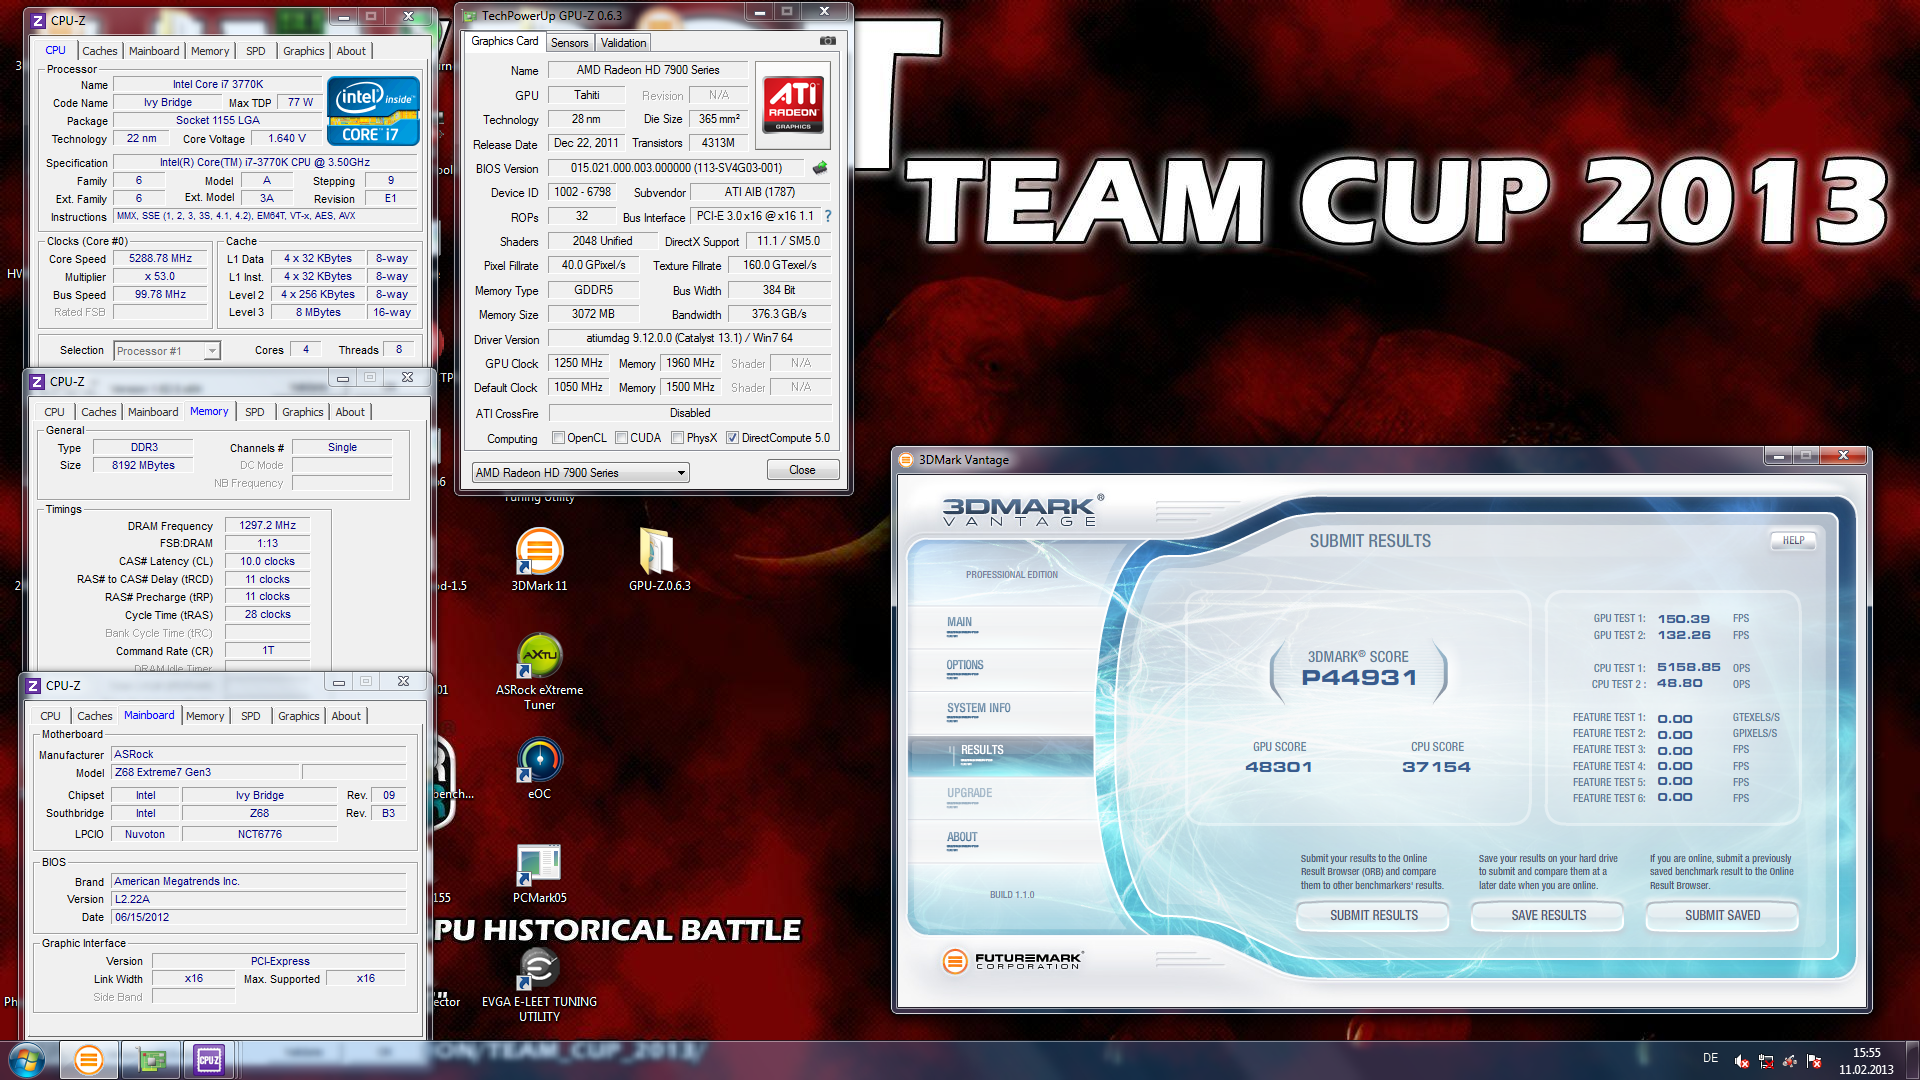Open OPTIONS section in 3DMark Vantage
This screenshot has height=1080, width=1920.
point(1000,669)
